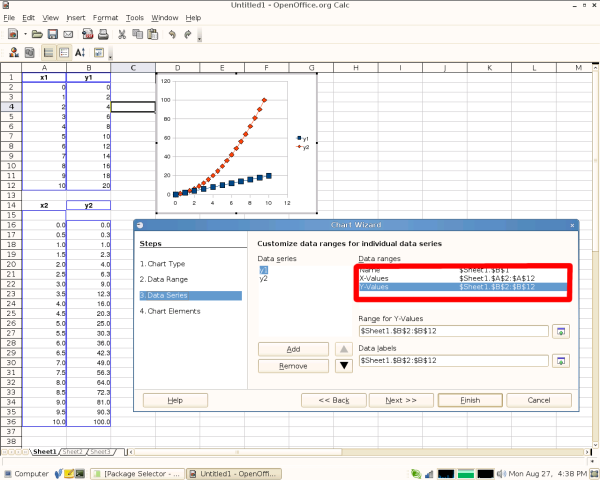This screenshot has width=600, height=480.
Task: Click the << Back button
Action: pos(334,400)
